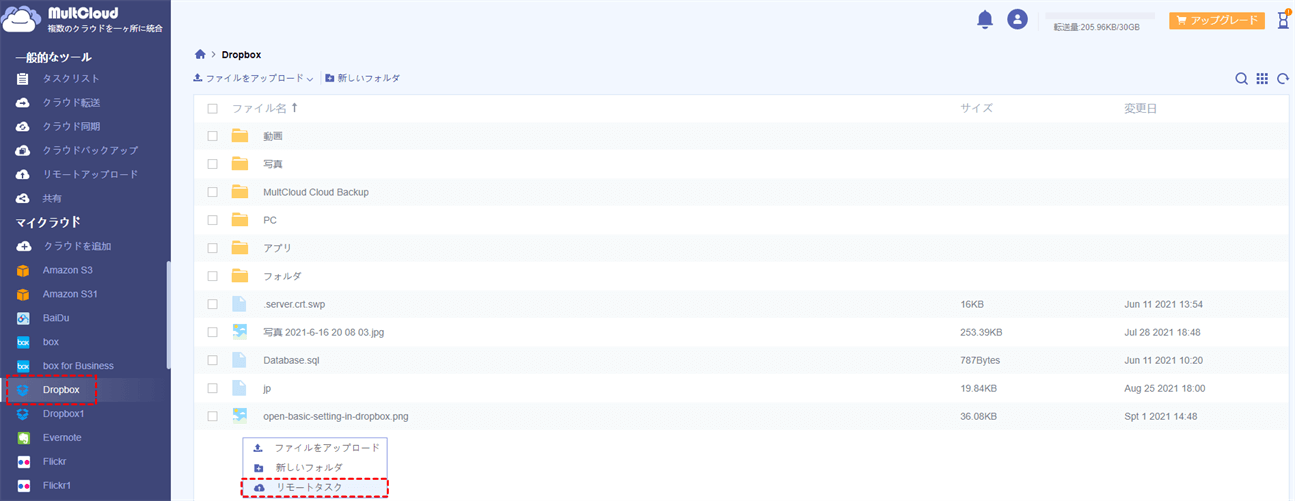Click the 253.39KB size value
Screen dimensions: 1295x501
pos(981,332)
